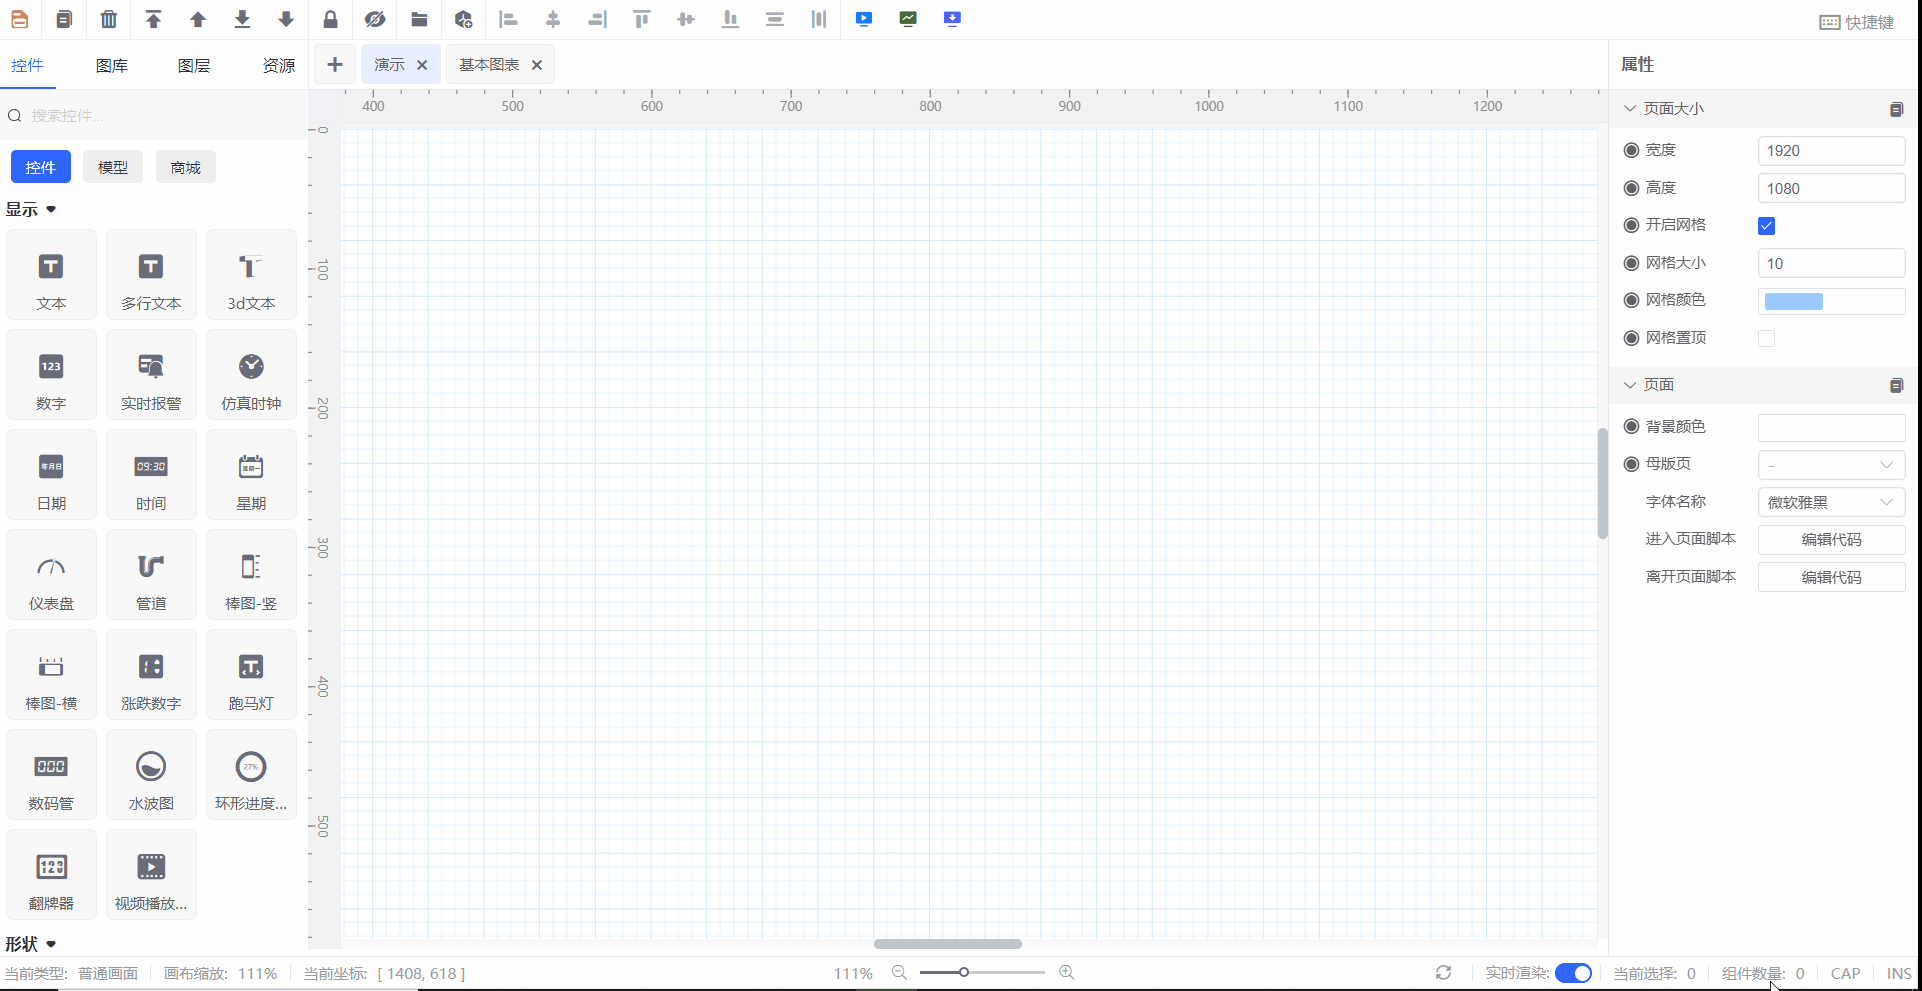The width and height of the screenshot is (1922, 991).
Task: Click the lock icon in top toolbar
Action: pyautogui.click(x=330, y=19)
